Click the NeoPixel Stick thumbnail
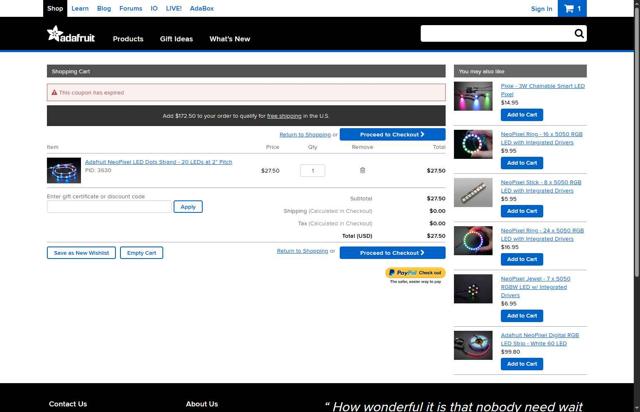This screenshot has height=412, width=640. click(473, 192)
